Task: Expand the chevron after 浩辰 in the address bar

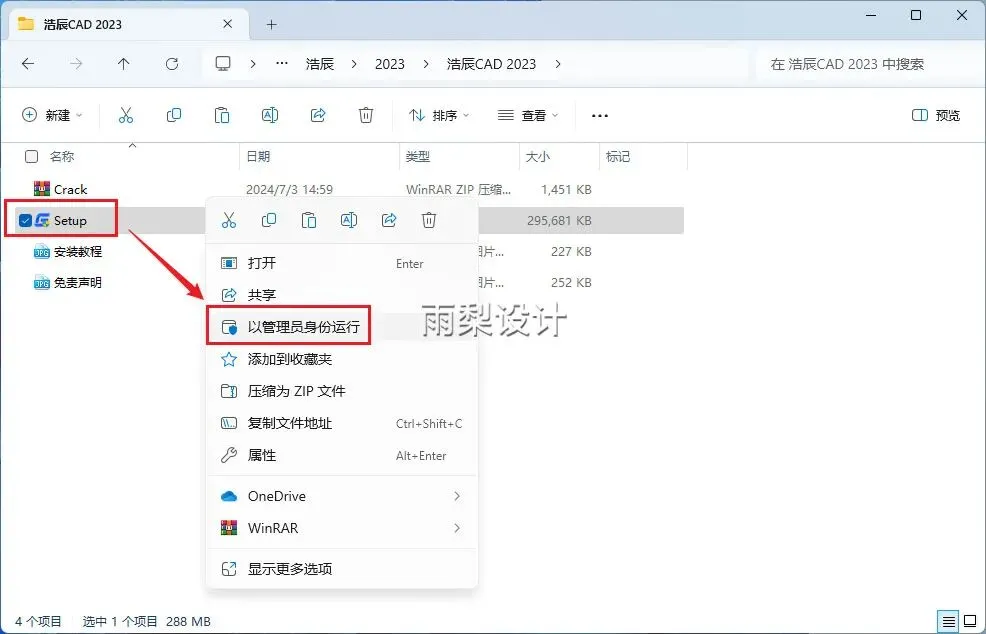Action: point(355,64)
